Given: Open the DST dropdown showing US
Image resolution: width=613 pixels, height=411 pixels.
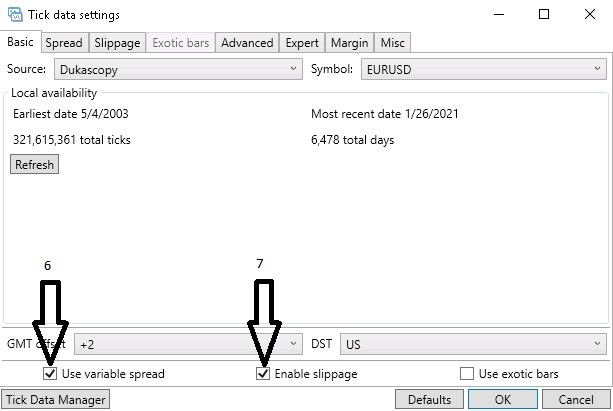Looking at the screenshot, I should [x=473, y=344].
